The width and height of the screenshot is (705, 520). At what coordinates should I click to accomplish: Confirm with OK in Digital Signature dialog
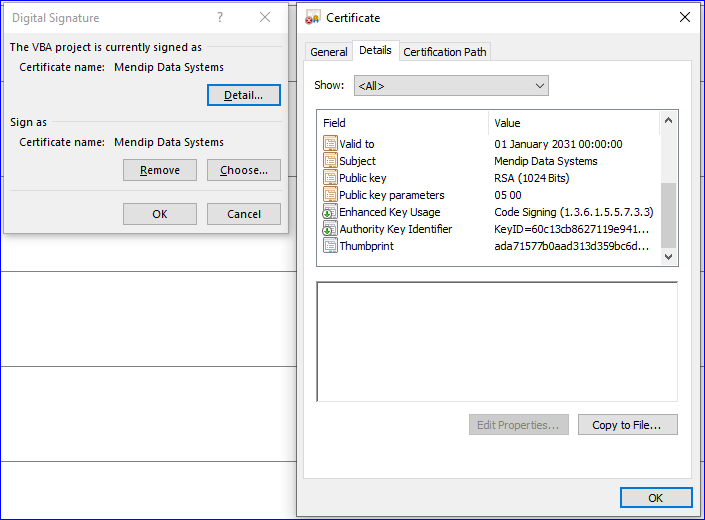[x=160, y=214]
